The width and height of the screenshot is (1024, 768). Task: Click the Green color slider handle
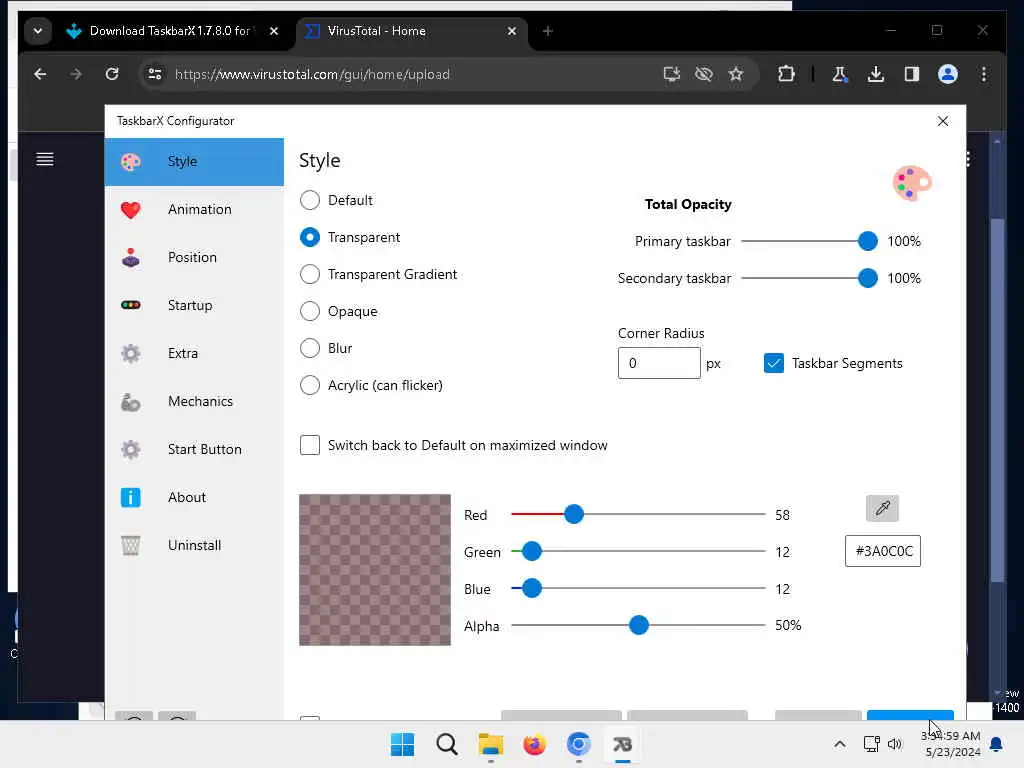click(532, 551)
